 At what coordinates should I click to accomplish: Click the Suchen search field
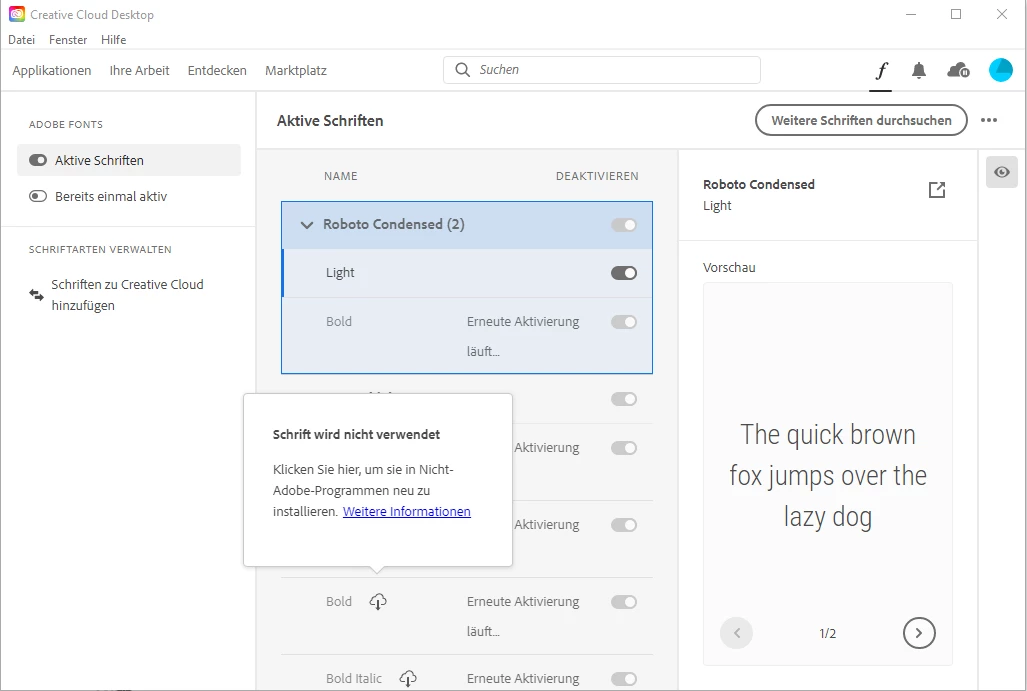(602, 70)
